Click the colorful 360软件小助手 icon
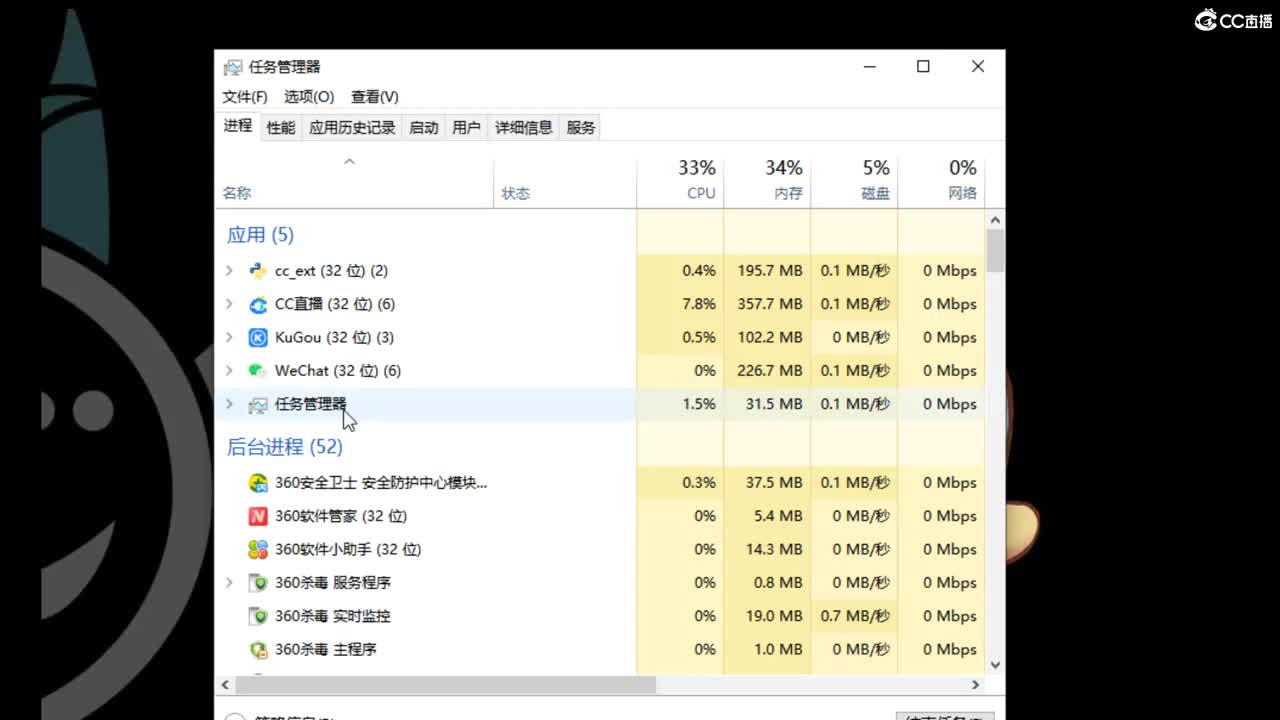 (x=258, y=549)
